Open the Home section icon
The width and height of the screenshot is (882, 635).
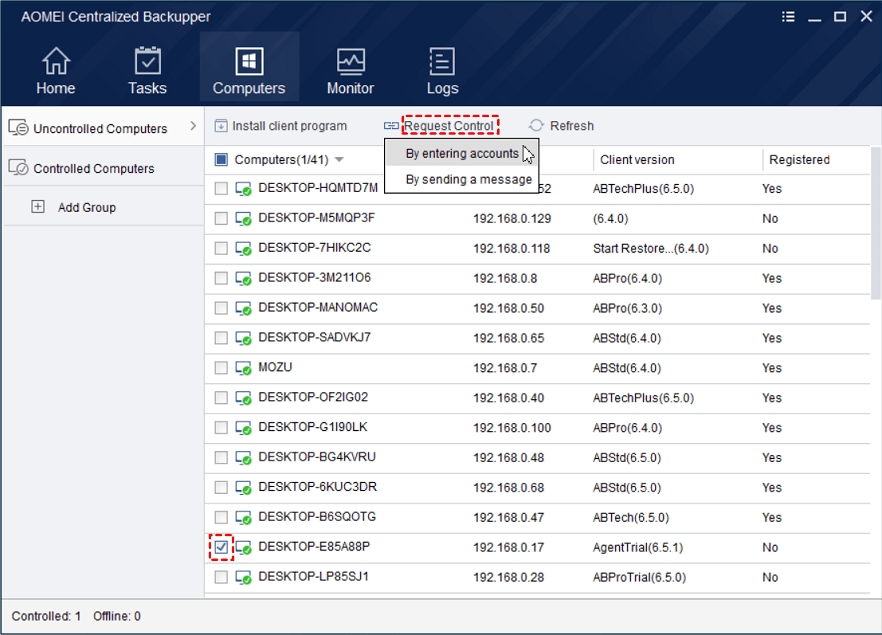tap(56, 61)
